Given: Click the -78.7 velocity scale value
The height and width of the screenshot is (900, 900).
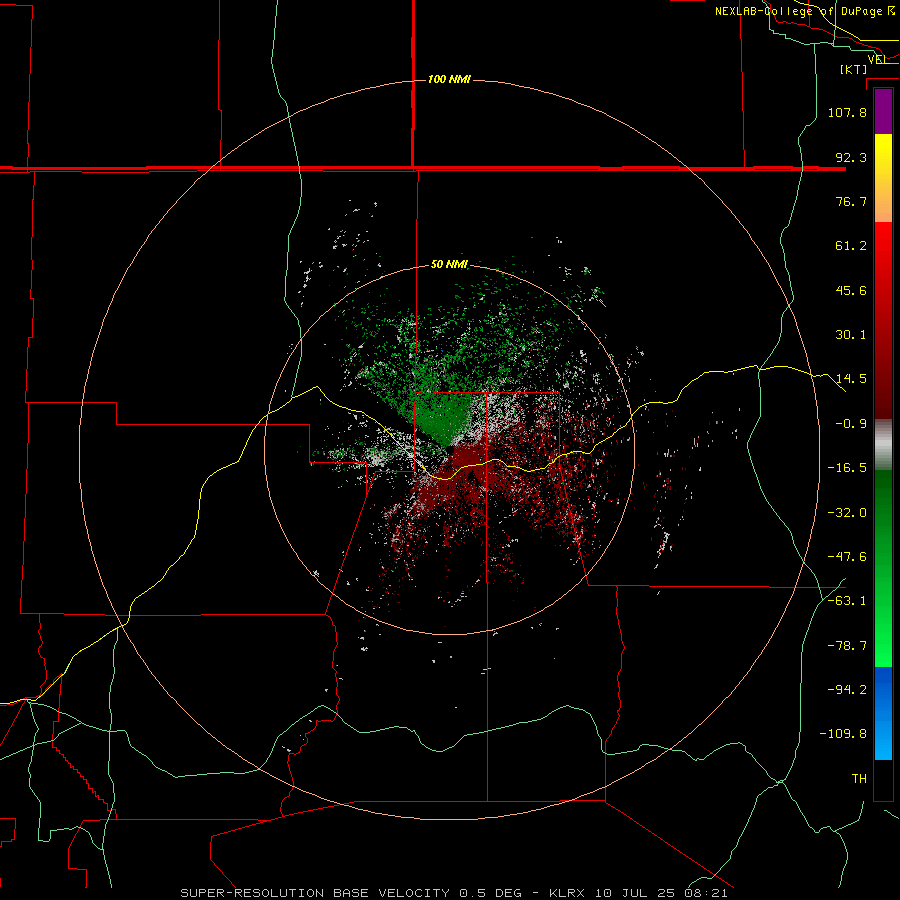Looking at the screenshot, I should (x=847, y=646).
